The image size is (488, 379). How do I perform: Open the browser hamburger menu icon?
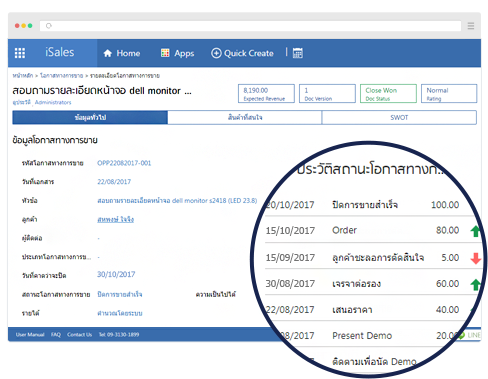click(x=471, y=26)
